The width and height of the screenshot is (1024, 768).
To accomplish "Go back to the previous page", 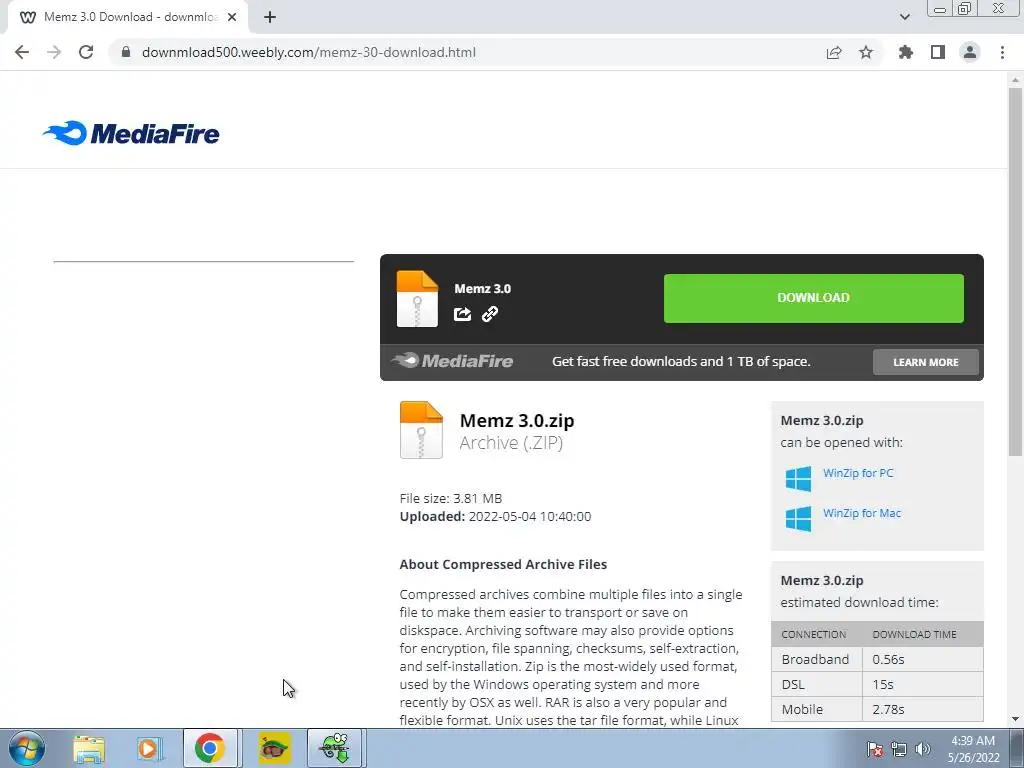I will tap(22, 52).
